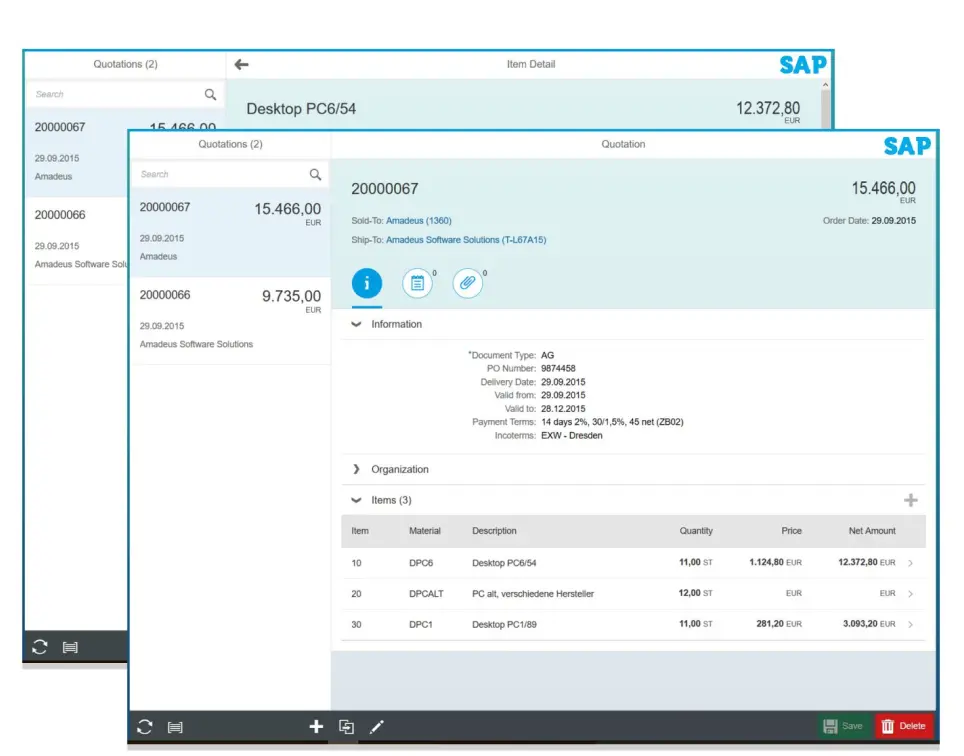The height and width of the screenshot is (756, 964).
Task: Click the 12.372,80 amount in Item Detail header
Action: tap(768, 108)
